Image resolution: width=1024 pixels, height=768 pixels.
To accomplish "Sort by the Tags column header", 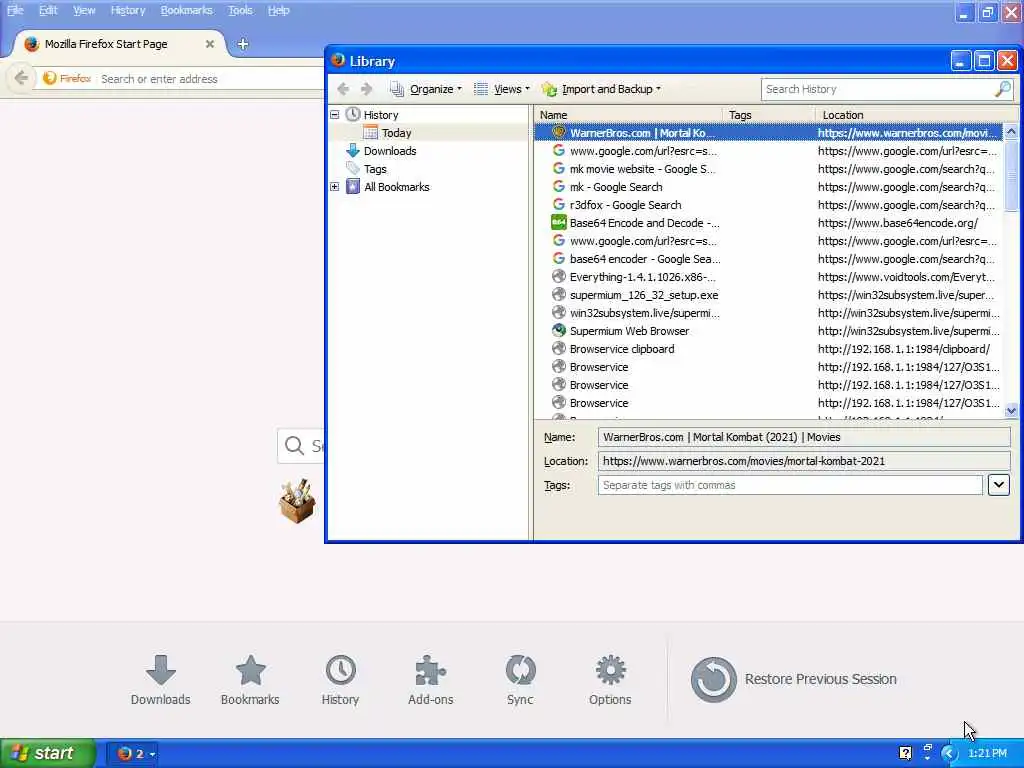I will pyautogui.click(x=769, y=114).
